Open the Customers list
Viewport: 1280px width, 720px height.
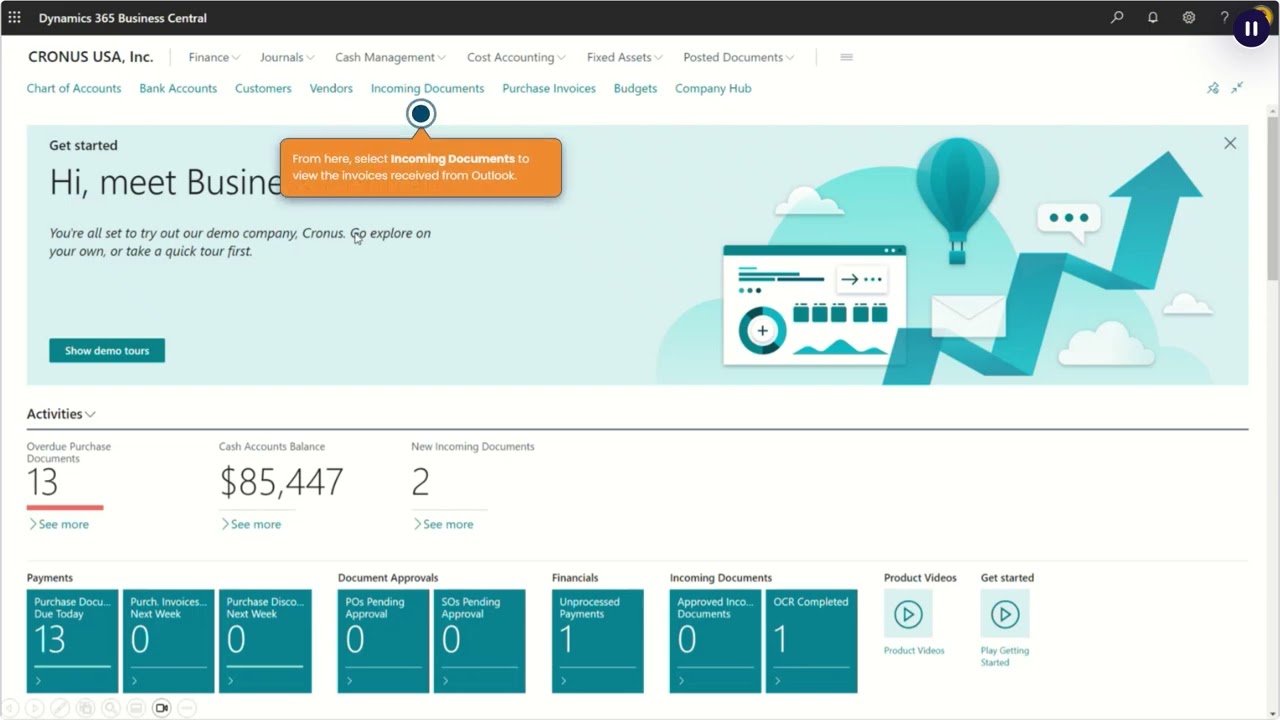(263, 88)
